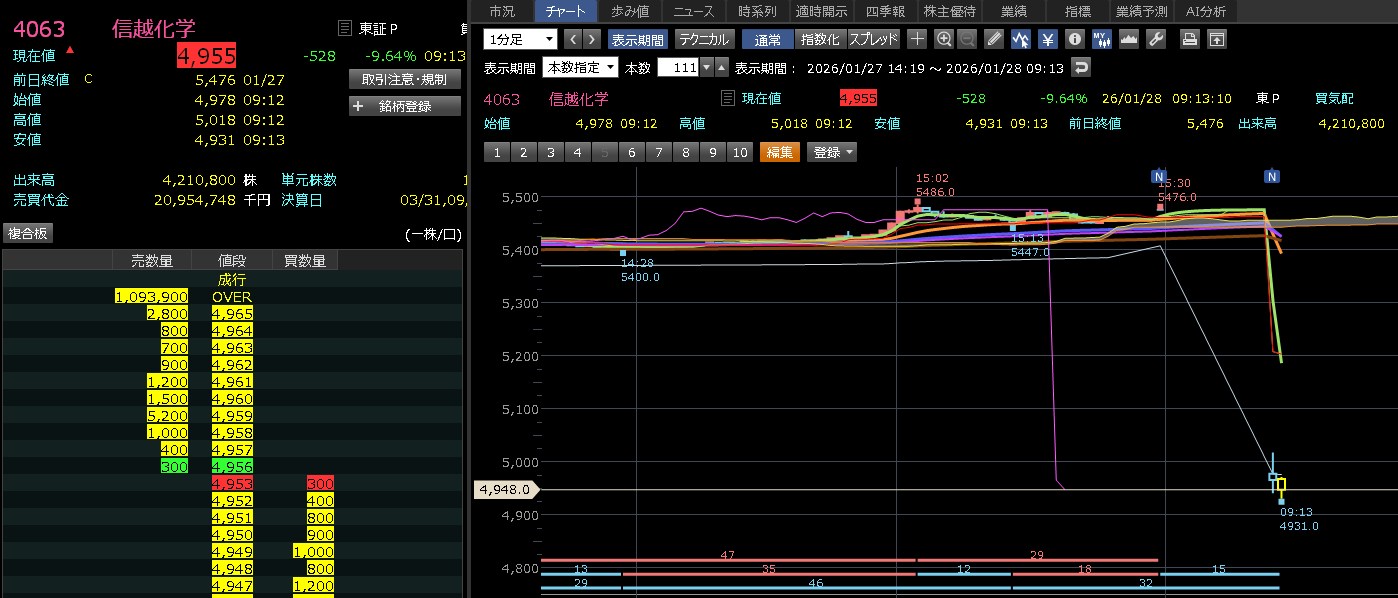1398x598 pixels.
Task: Click the 本数 input field showing 111
Action: pos(678,67)
